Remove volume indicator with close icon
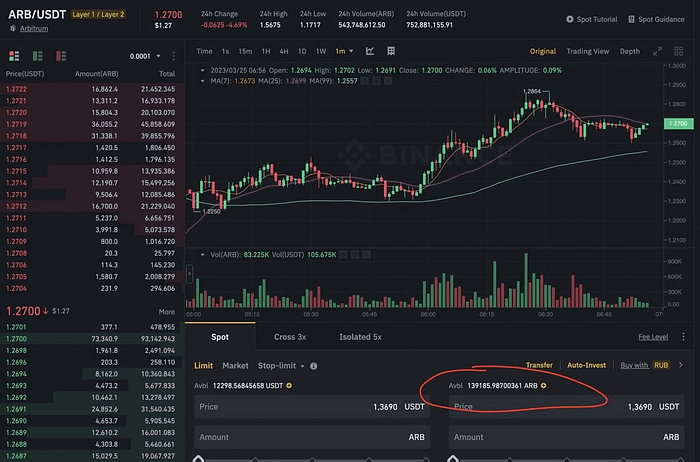The width and height of the screenshot is (700, 462). point(367,254)
